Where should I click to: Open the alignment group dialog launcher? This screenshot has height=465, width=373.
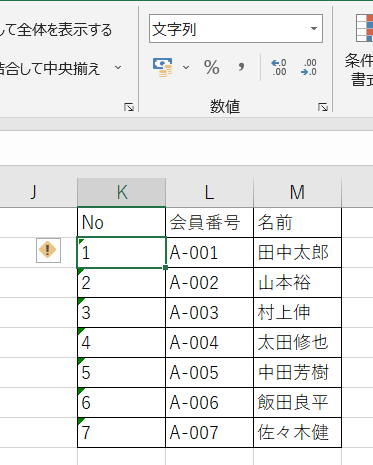point(129,107)
